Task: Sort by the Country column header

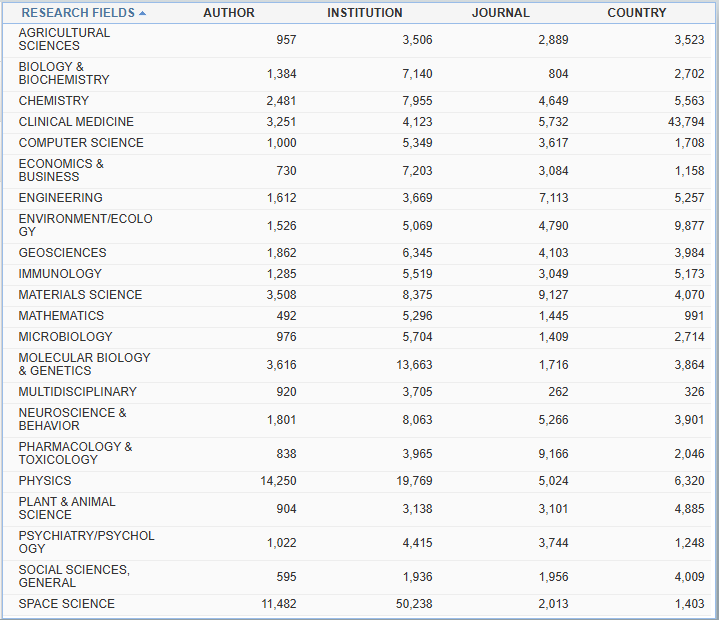Action: pos(637,13)
